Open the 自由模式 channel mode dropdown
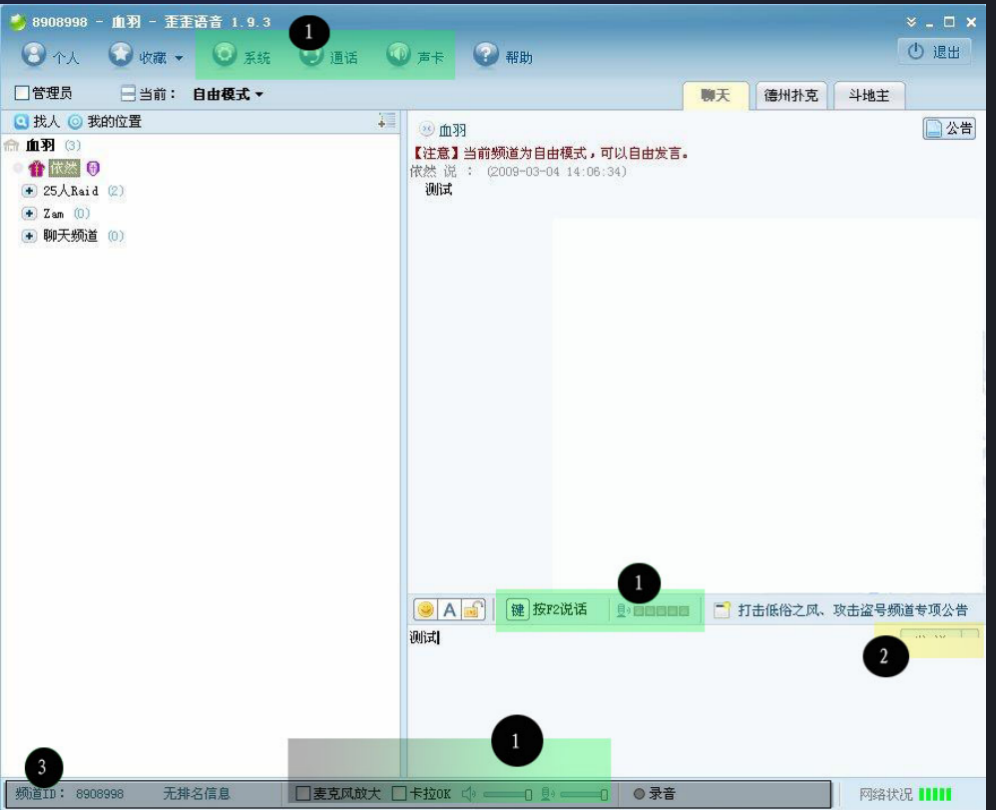996x810 pixels. pyautogui.click(x=227, y=95)
